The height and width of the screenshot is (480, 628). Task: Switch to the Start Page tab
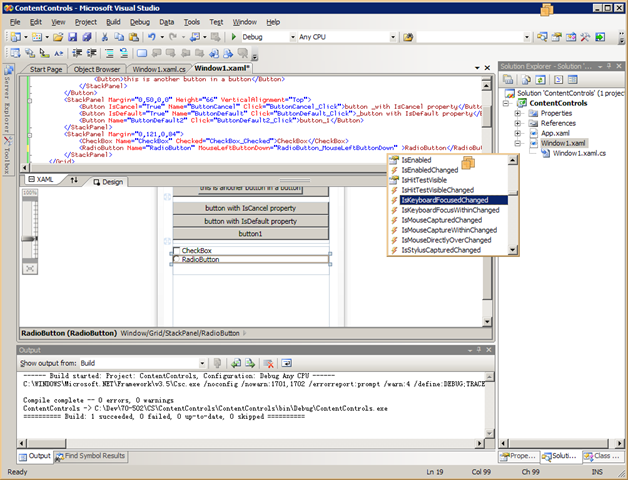pyautogui.click(x=46, y=69)
